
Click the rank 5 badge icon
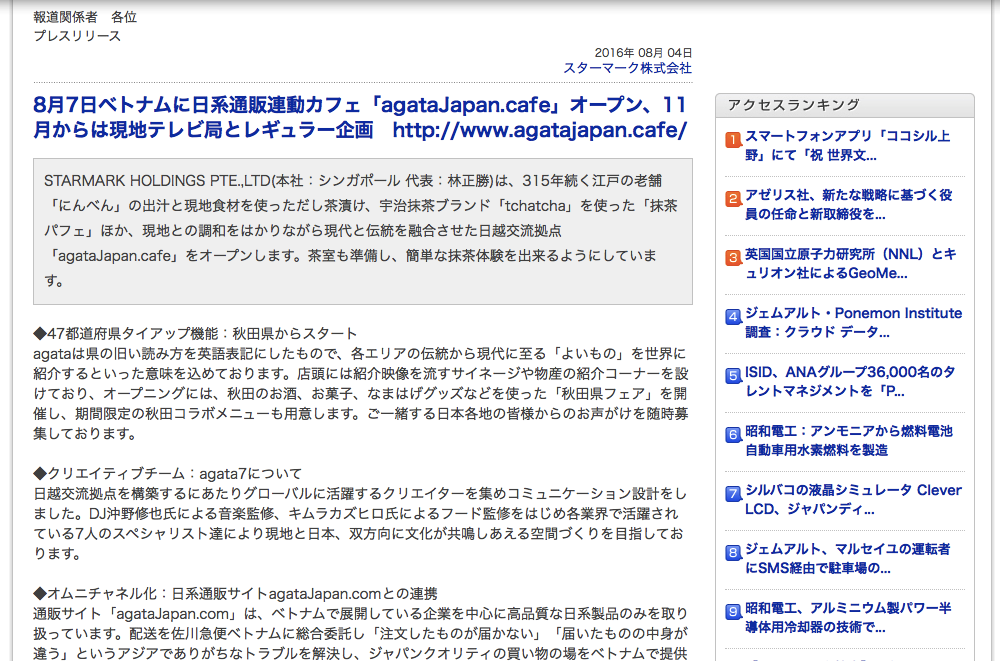(x=733, y=375)
